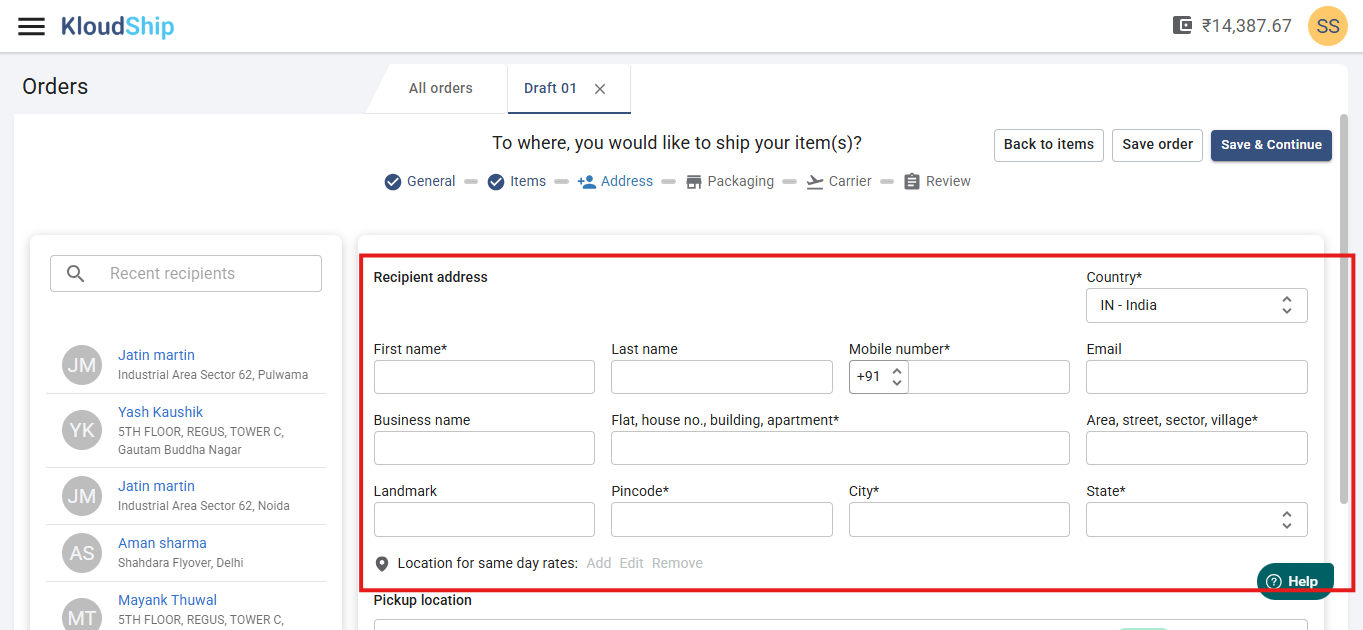The width and height of the screenshot is (1363, 630).
Task: Switch to the All orders tab
Action: point(440,88)
